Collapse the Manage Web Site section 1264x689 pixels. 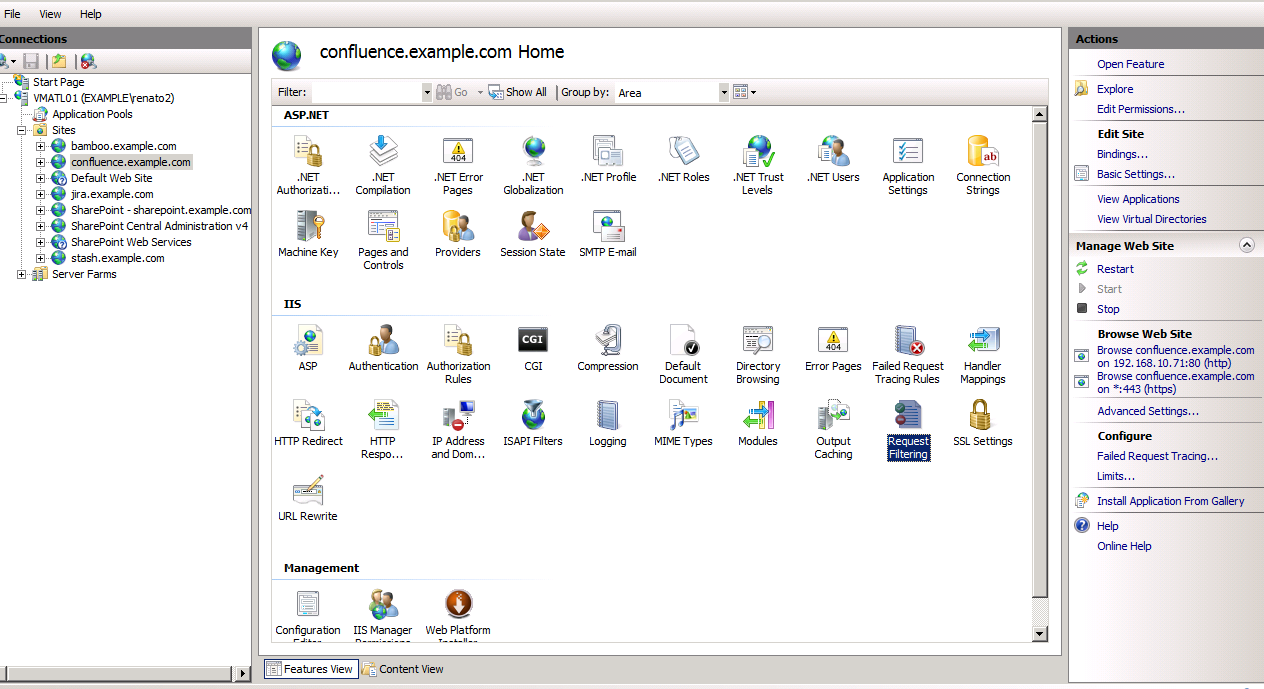[1246, 245]
